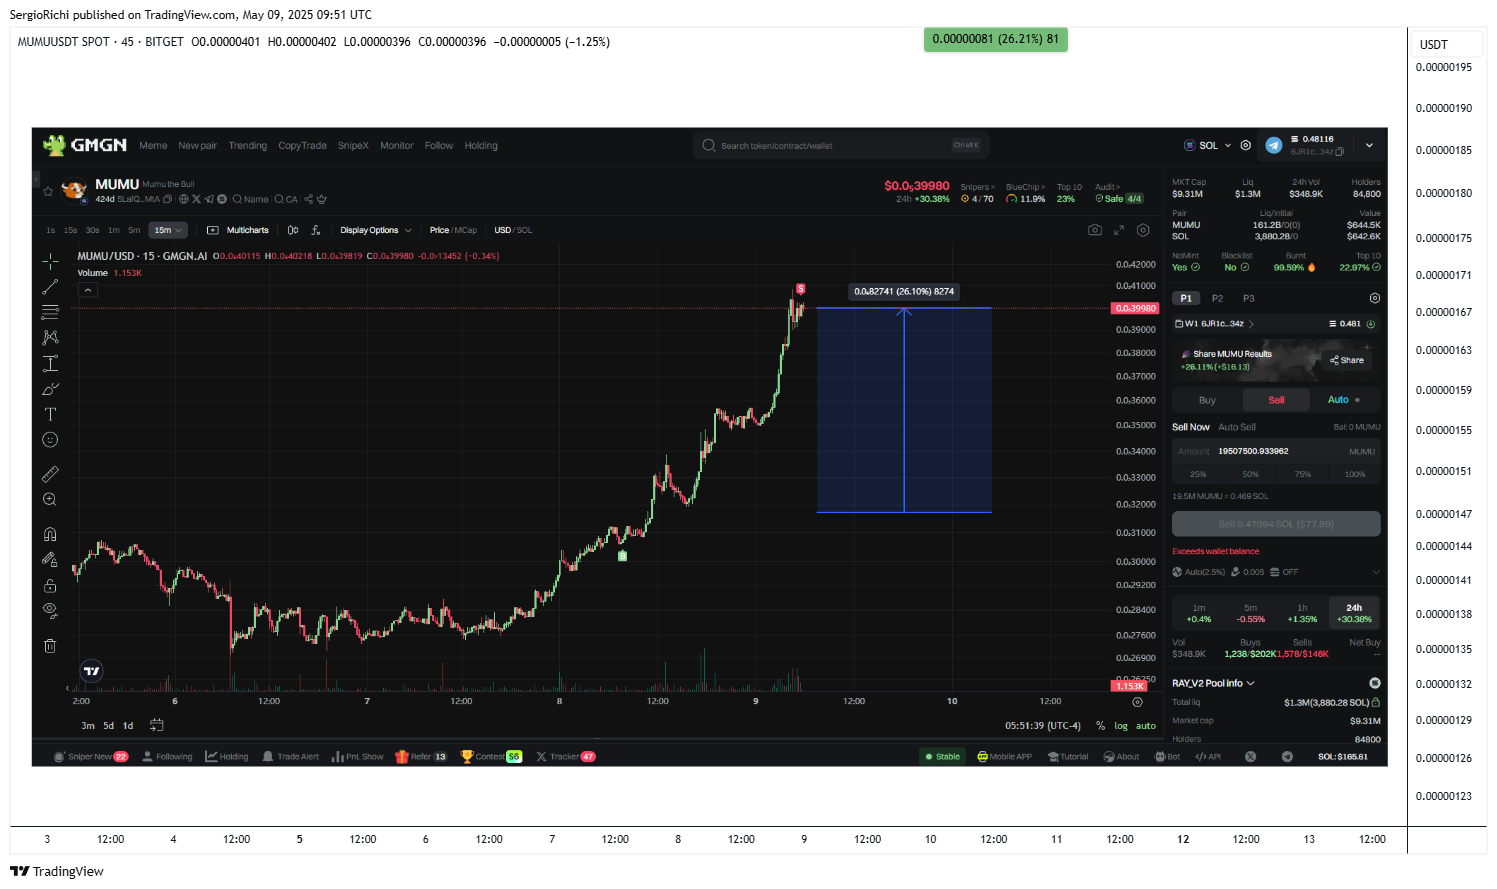The height and width of the screenshot is (889, 1497).
Task: Copy the MUMU contract address
Action: [168, 199]
